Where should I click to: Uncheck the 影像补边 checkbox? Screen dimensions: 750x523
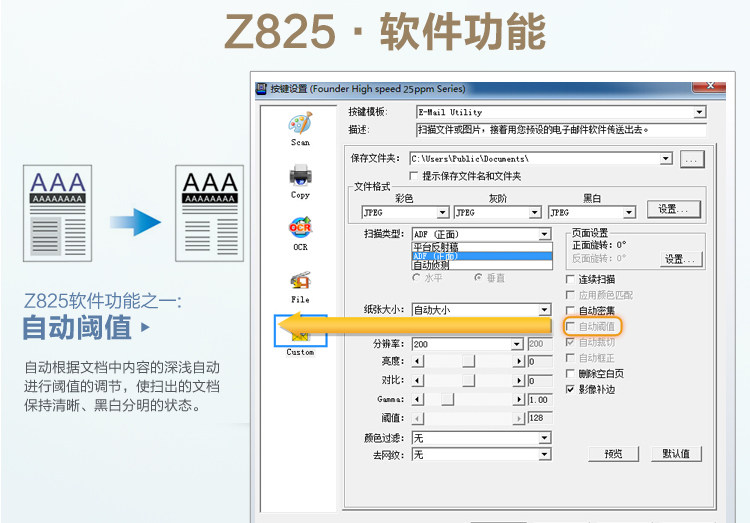[x=570, y=389]
